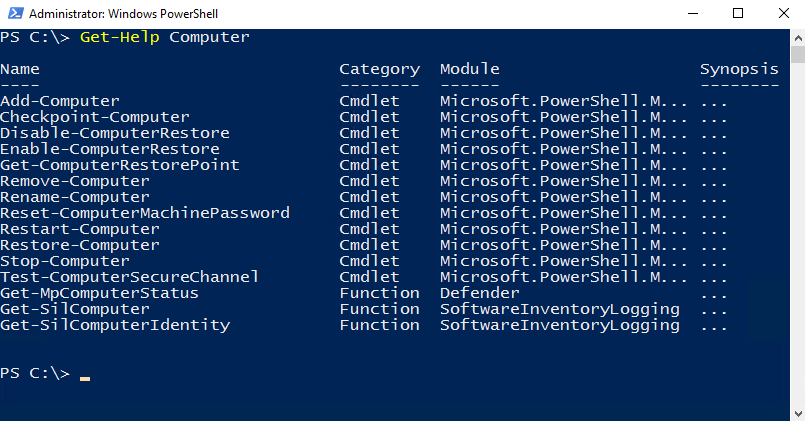Click the Administrator: Windows PowerShell title text
Viewport: 805px width, 421px height.
point(123,14)
